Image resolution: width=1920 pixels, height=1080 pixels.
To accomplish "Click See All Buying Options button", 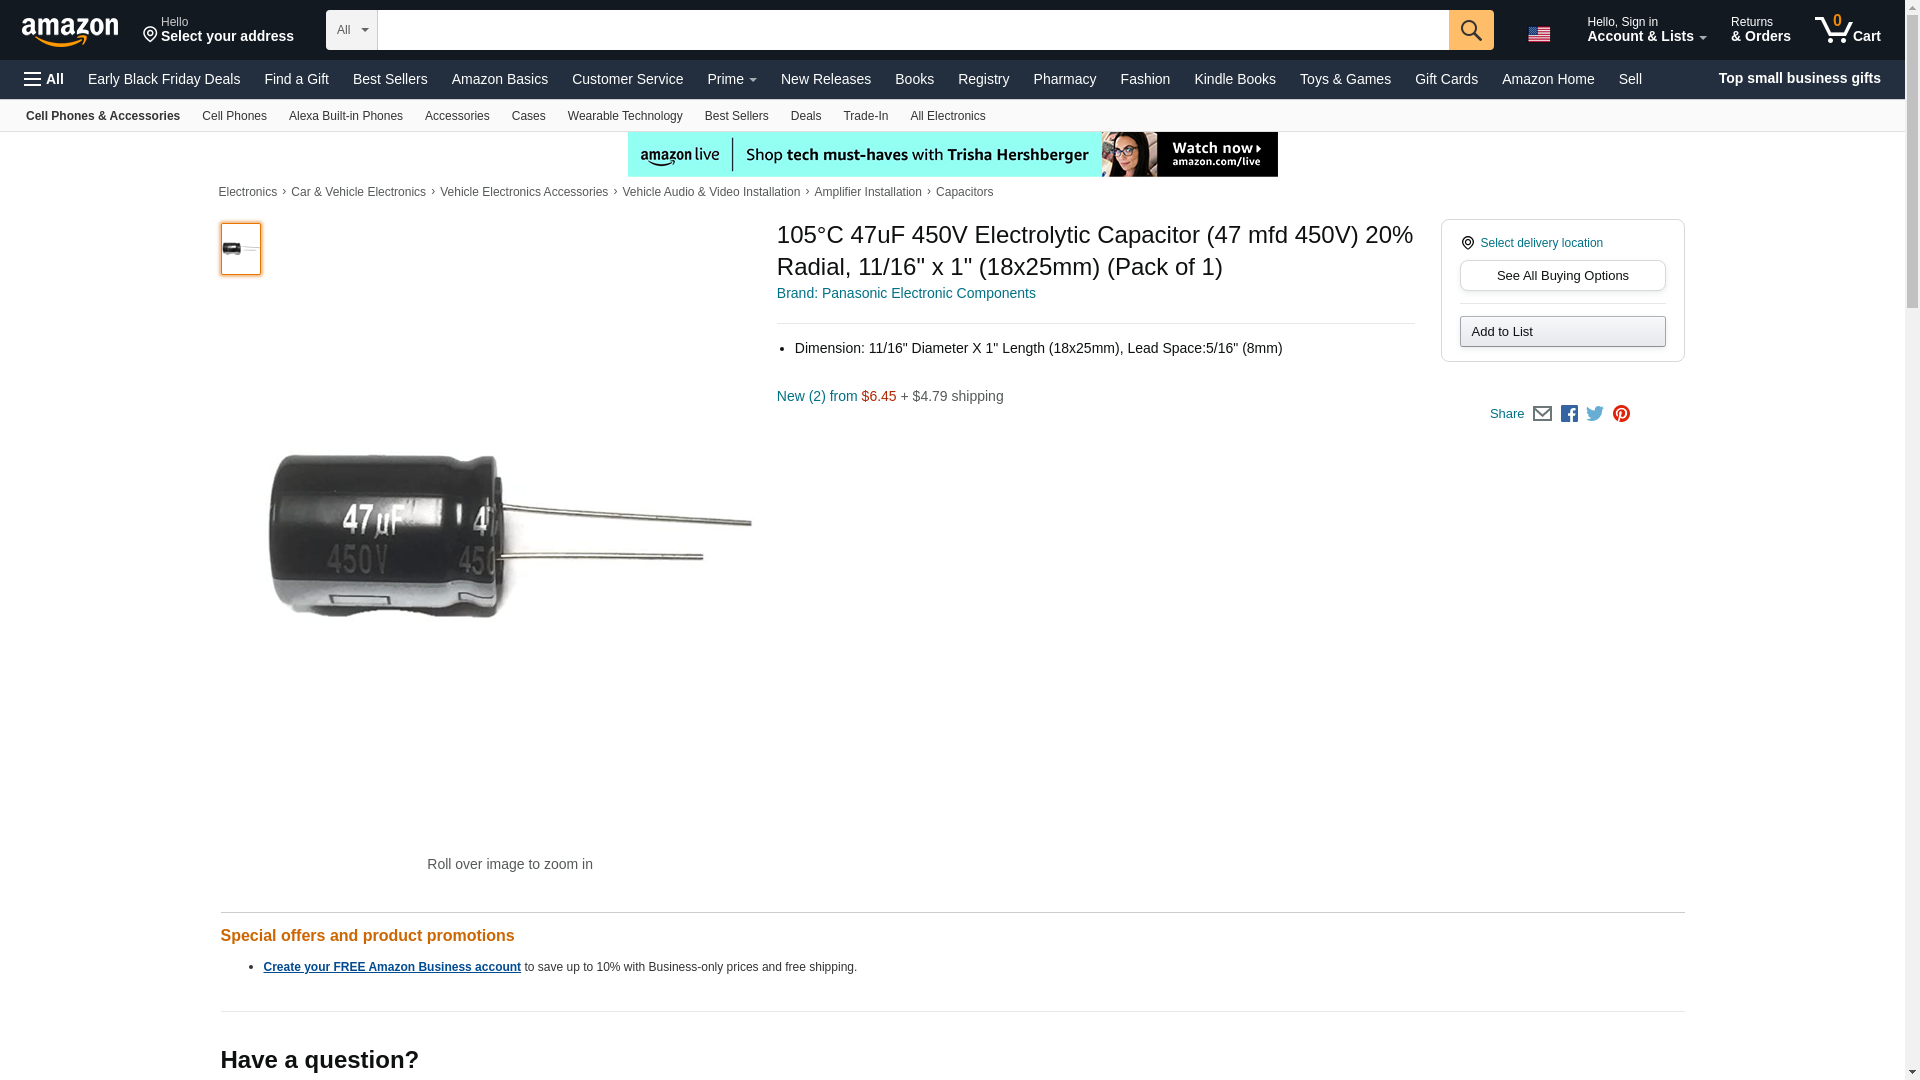I will 1562,276.
